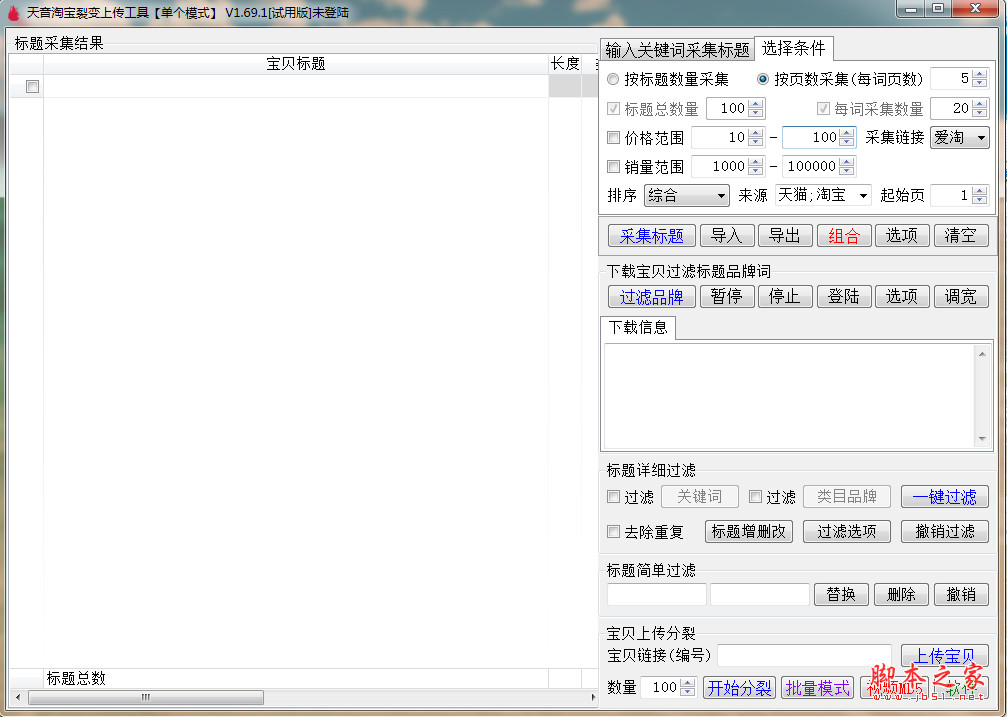
Task: Click 选项 button next to 登陆
Action: tap(902, 297)
